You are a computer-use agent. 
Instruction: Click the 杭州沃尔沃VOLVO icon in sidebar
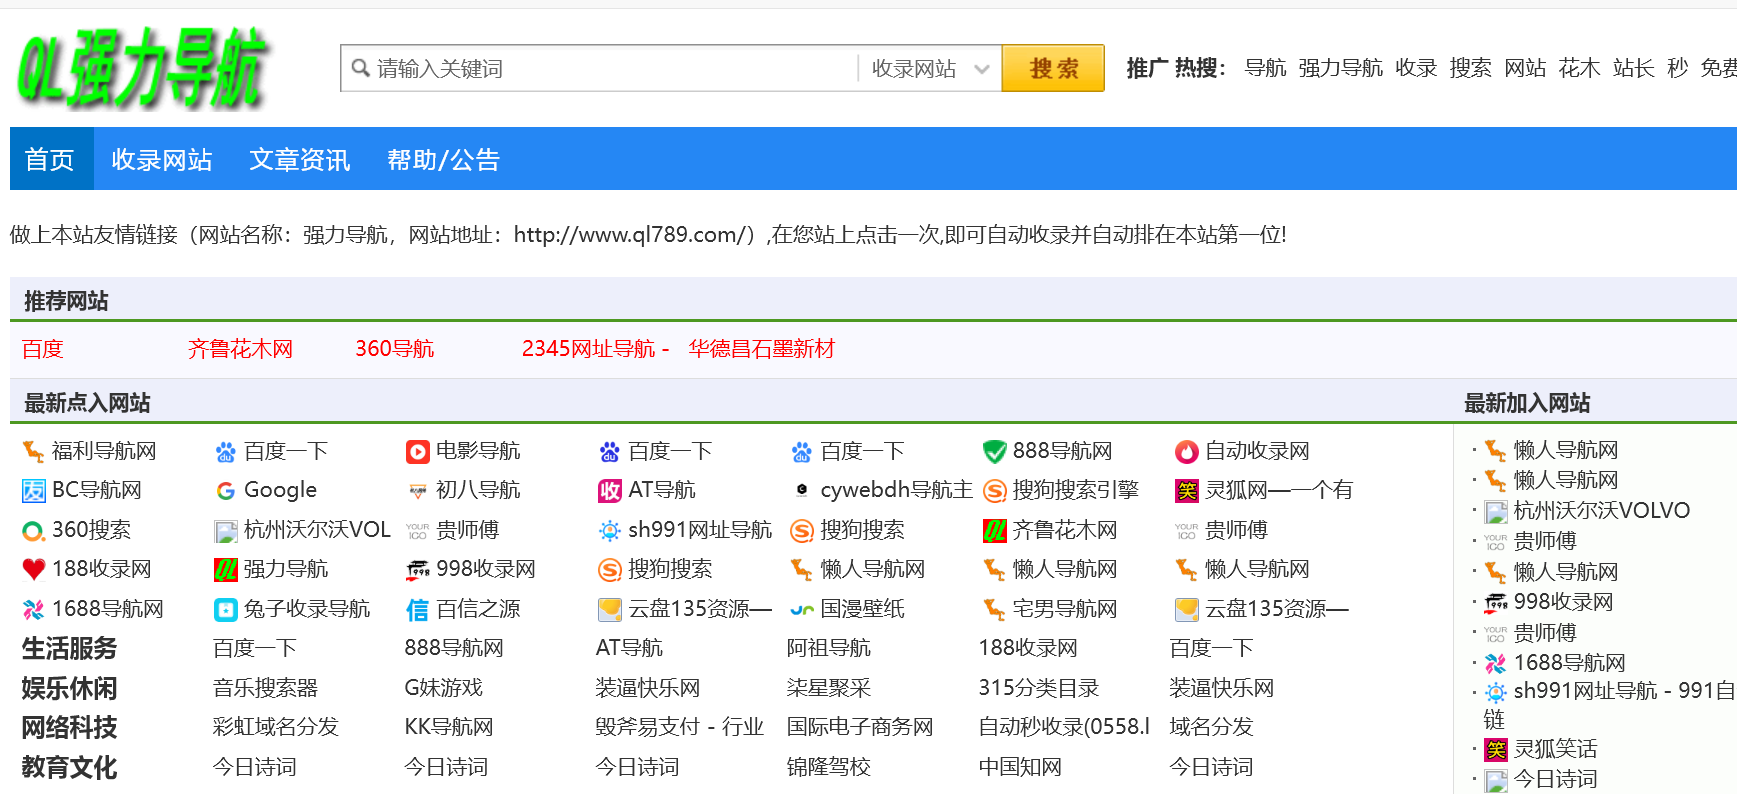coord(1495,512)
